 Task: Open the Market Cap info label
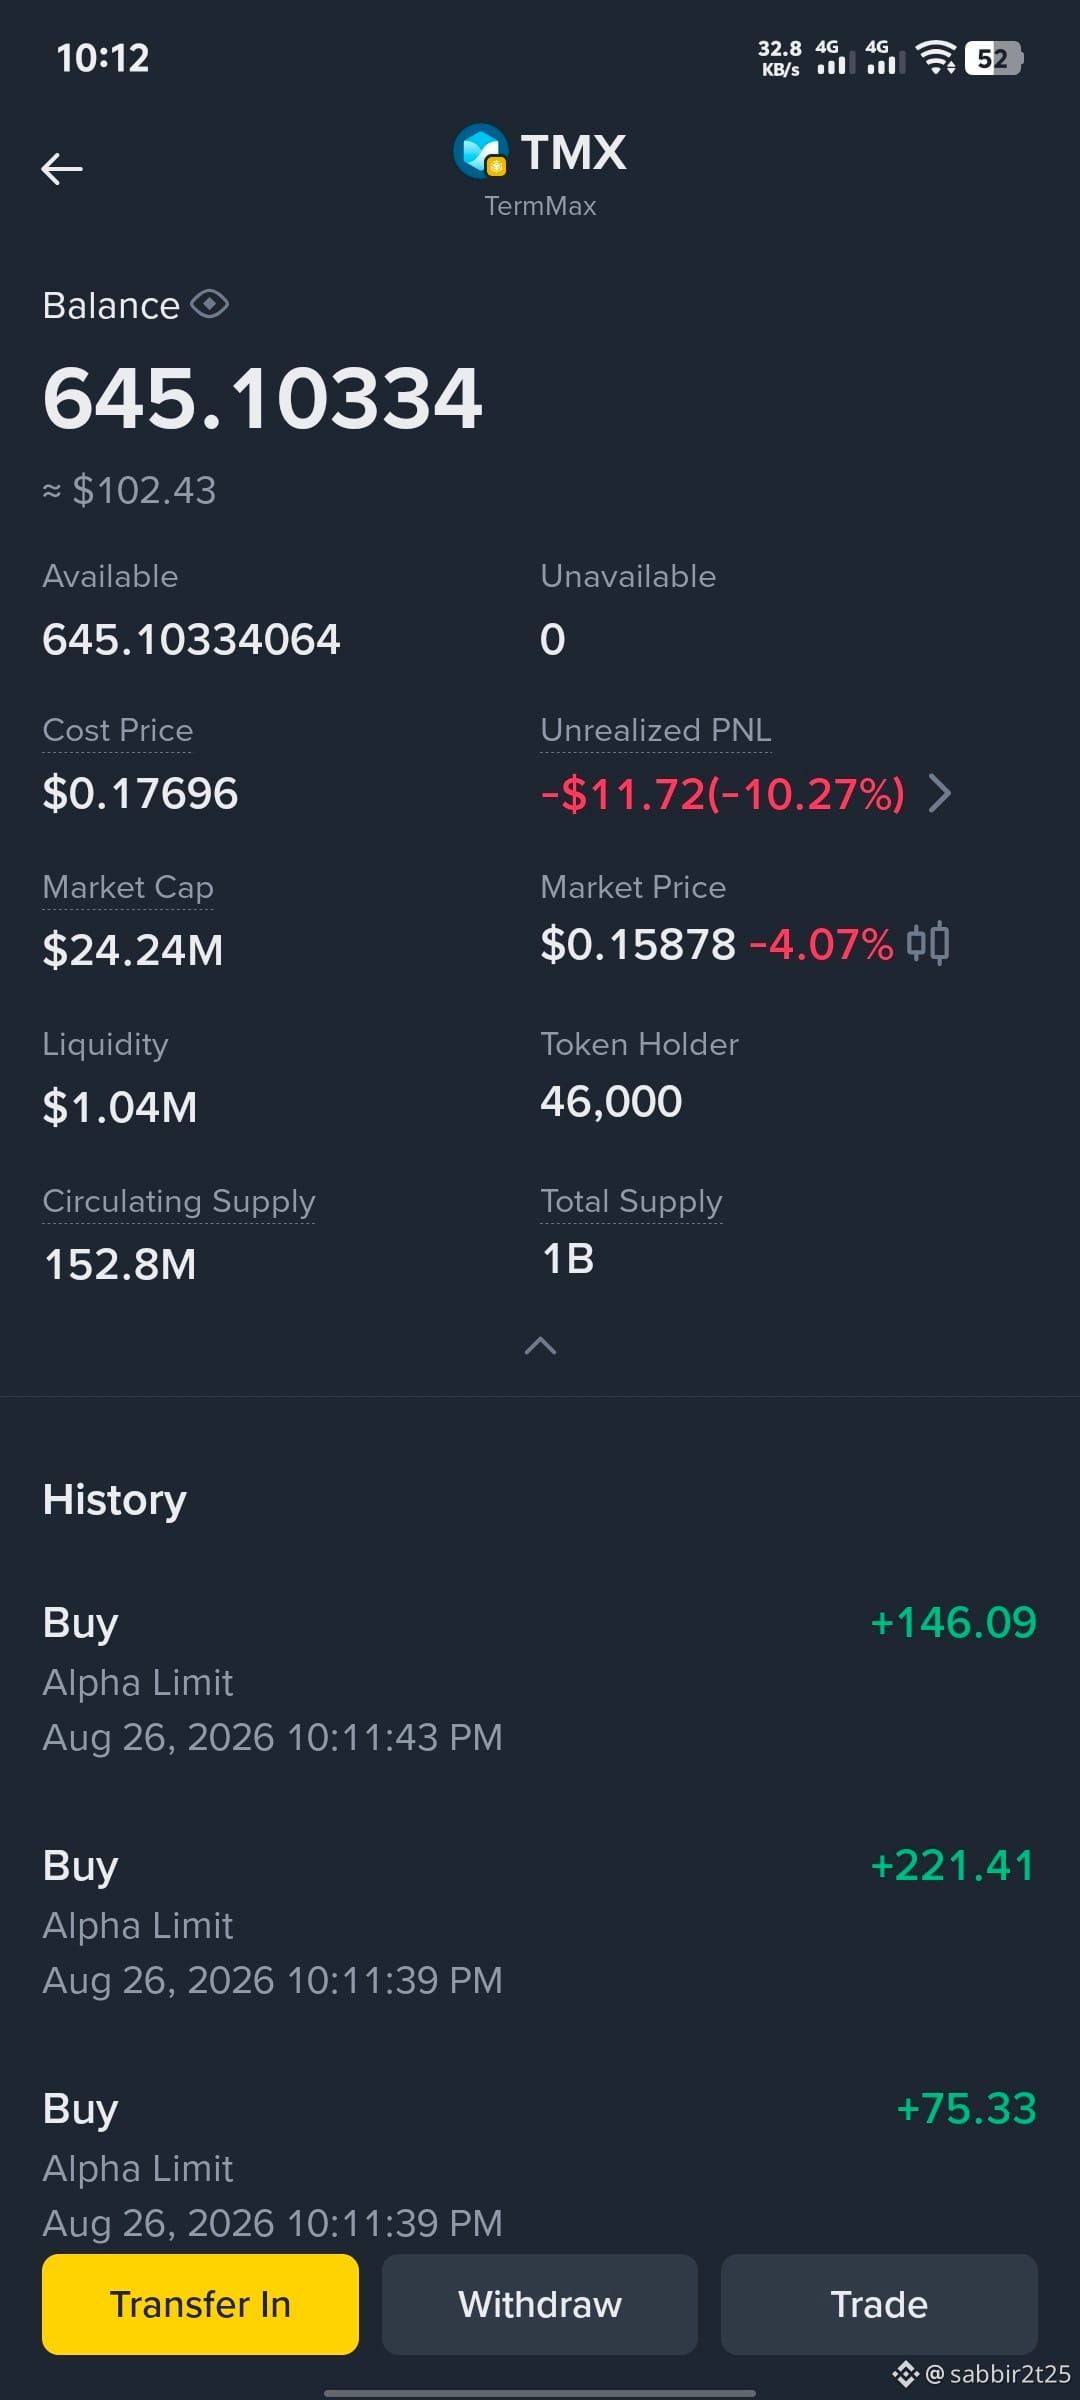click(128, 887)
